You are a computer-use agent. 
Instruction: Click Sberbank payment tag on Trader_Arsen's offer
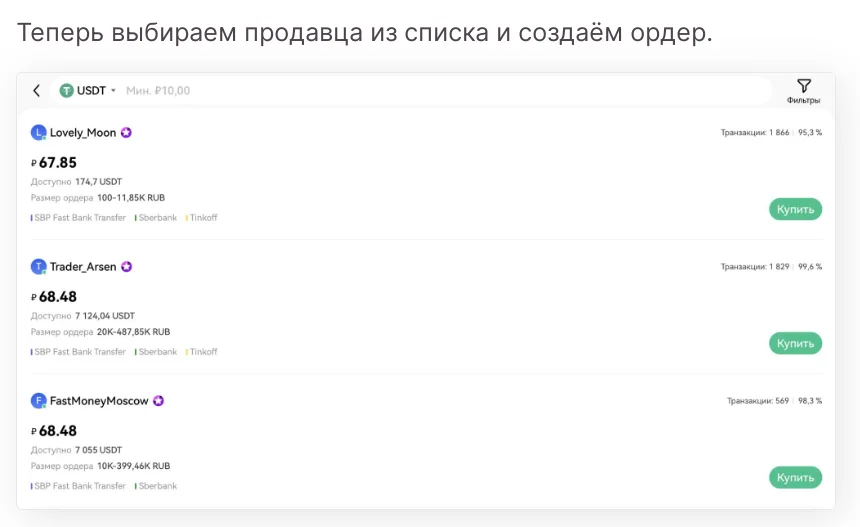coord(157,352)
